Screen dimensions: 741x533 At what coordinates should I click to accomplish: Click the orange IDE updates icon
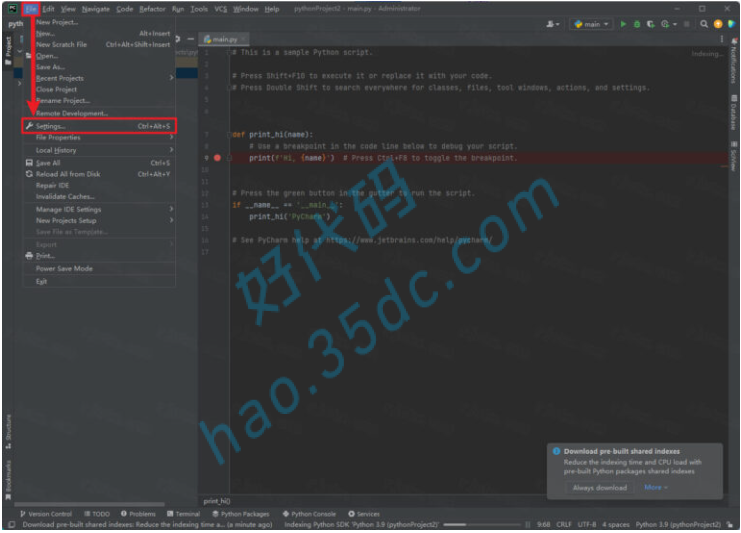(718, 24)
